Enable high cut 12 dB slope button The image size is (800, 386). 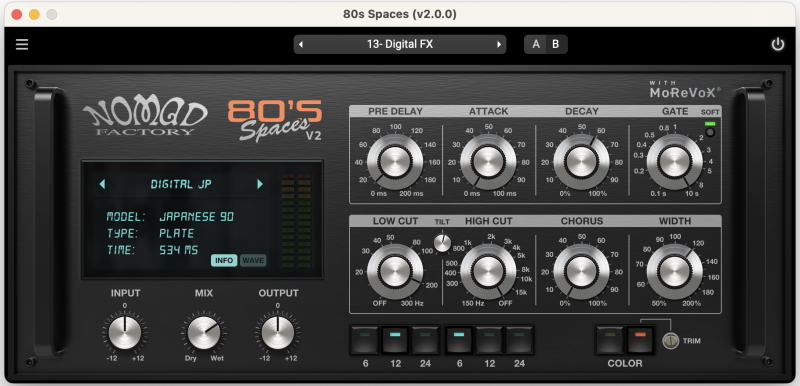tap(489, 340)
